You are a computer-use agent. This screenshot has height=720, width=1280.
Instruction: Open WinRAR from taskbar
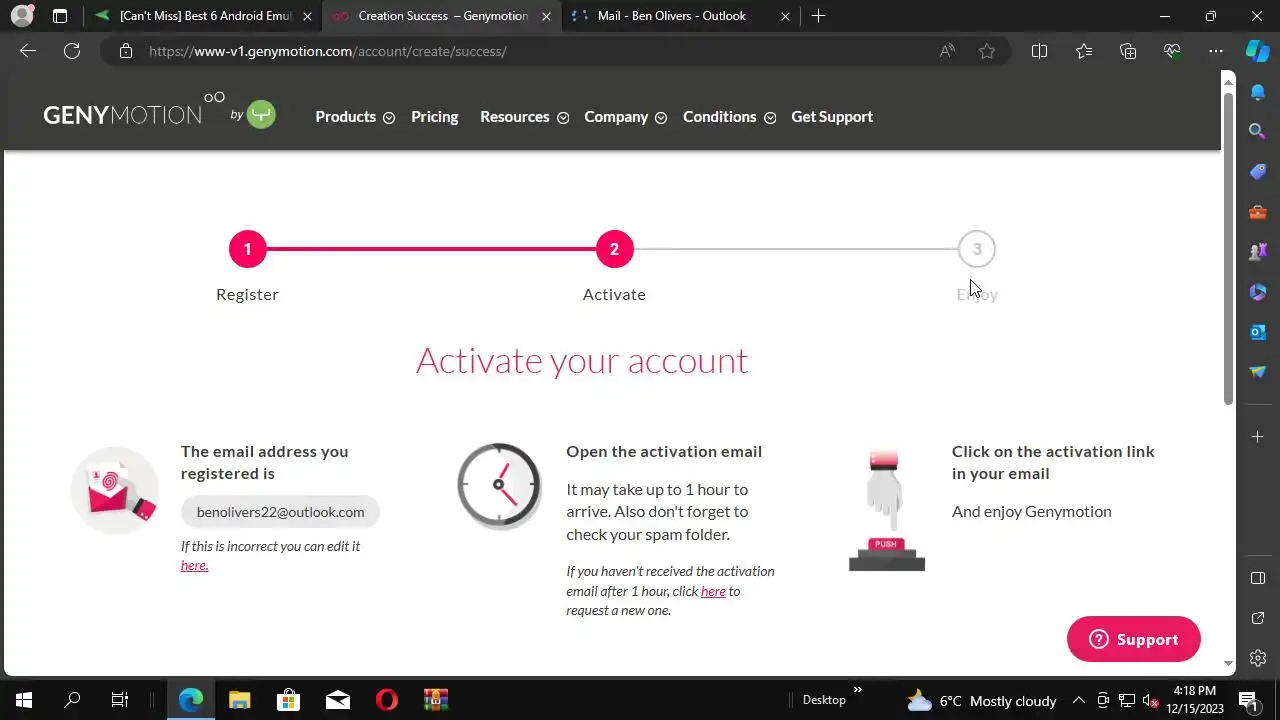(436, 700)
